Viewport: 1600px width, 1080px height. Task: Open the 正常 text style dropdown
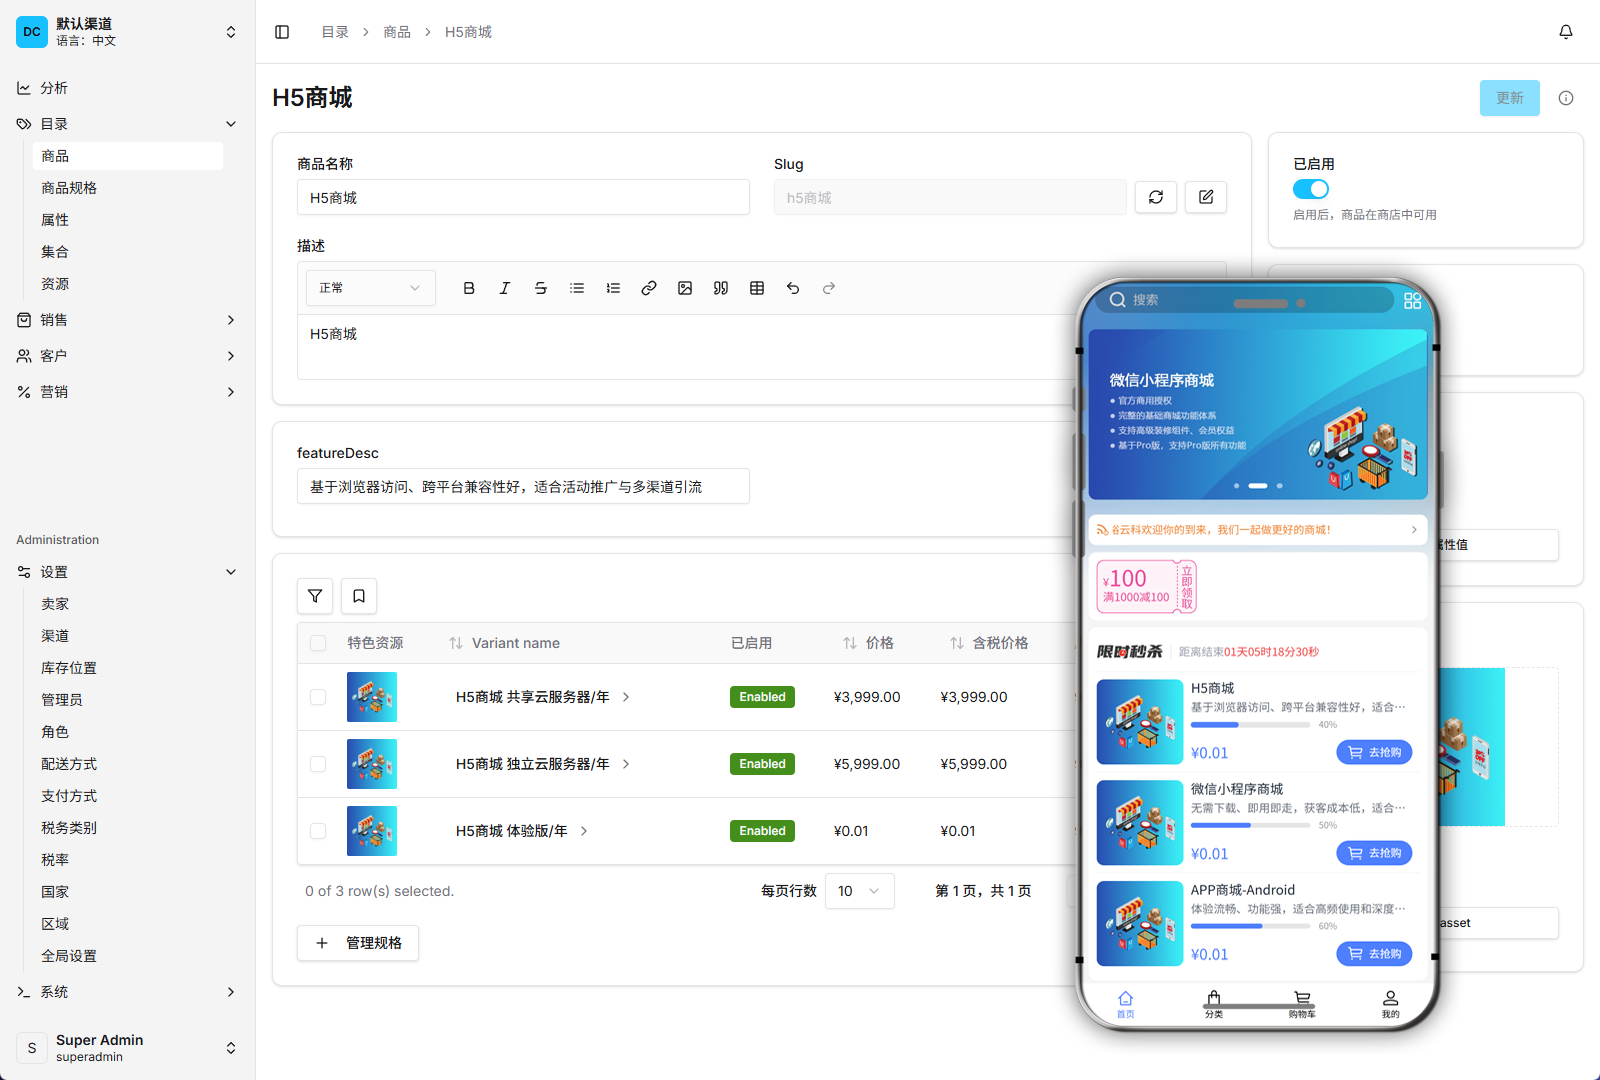pos(370,288)
